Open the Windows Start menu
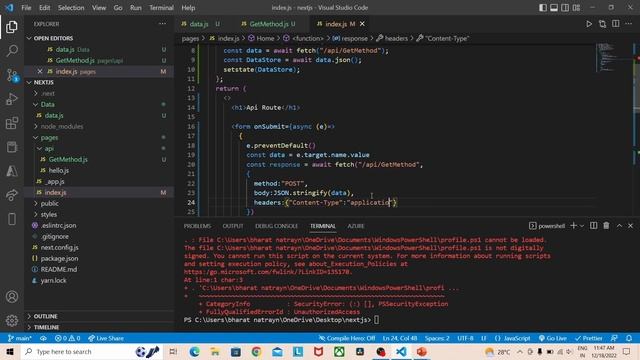The width and height of the screenshot is (640, 360). (10, 351)
